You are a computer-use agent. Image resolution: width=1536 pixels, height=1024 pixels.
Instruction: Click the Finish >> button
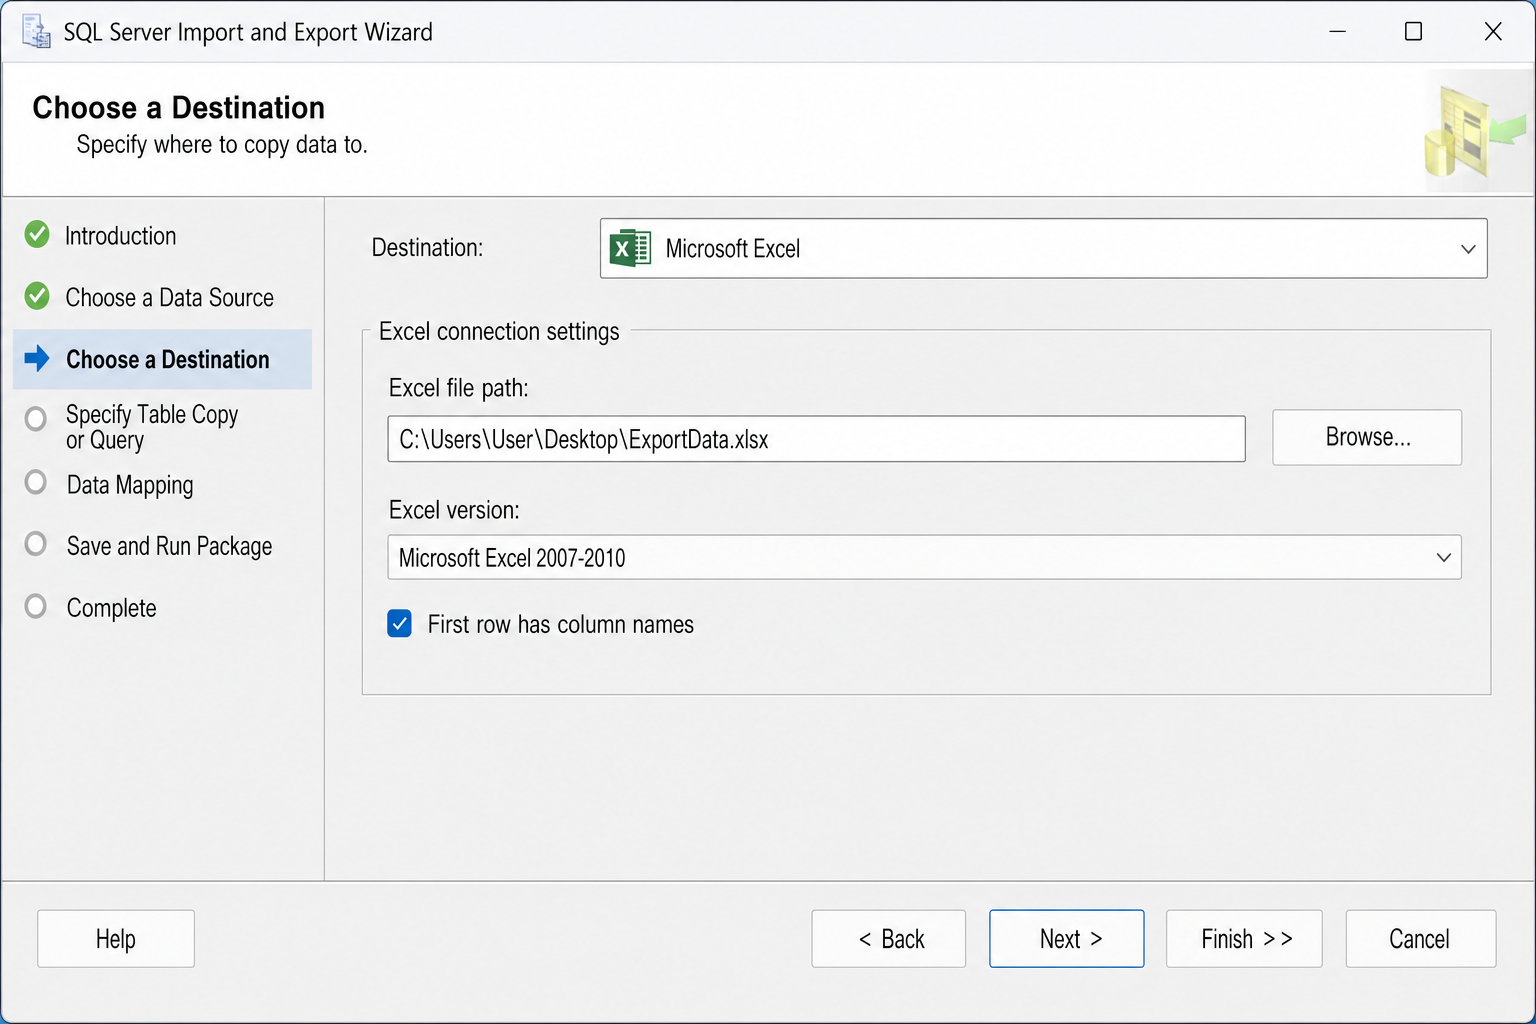[x=1244, y=939]
